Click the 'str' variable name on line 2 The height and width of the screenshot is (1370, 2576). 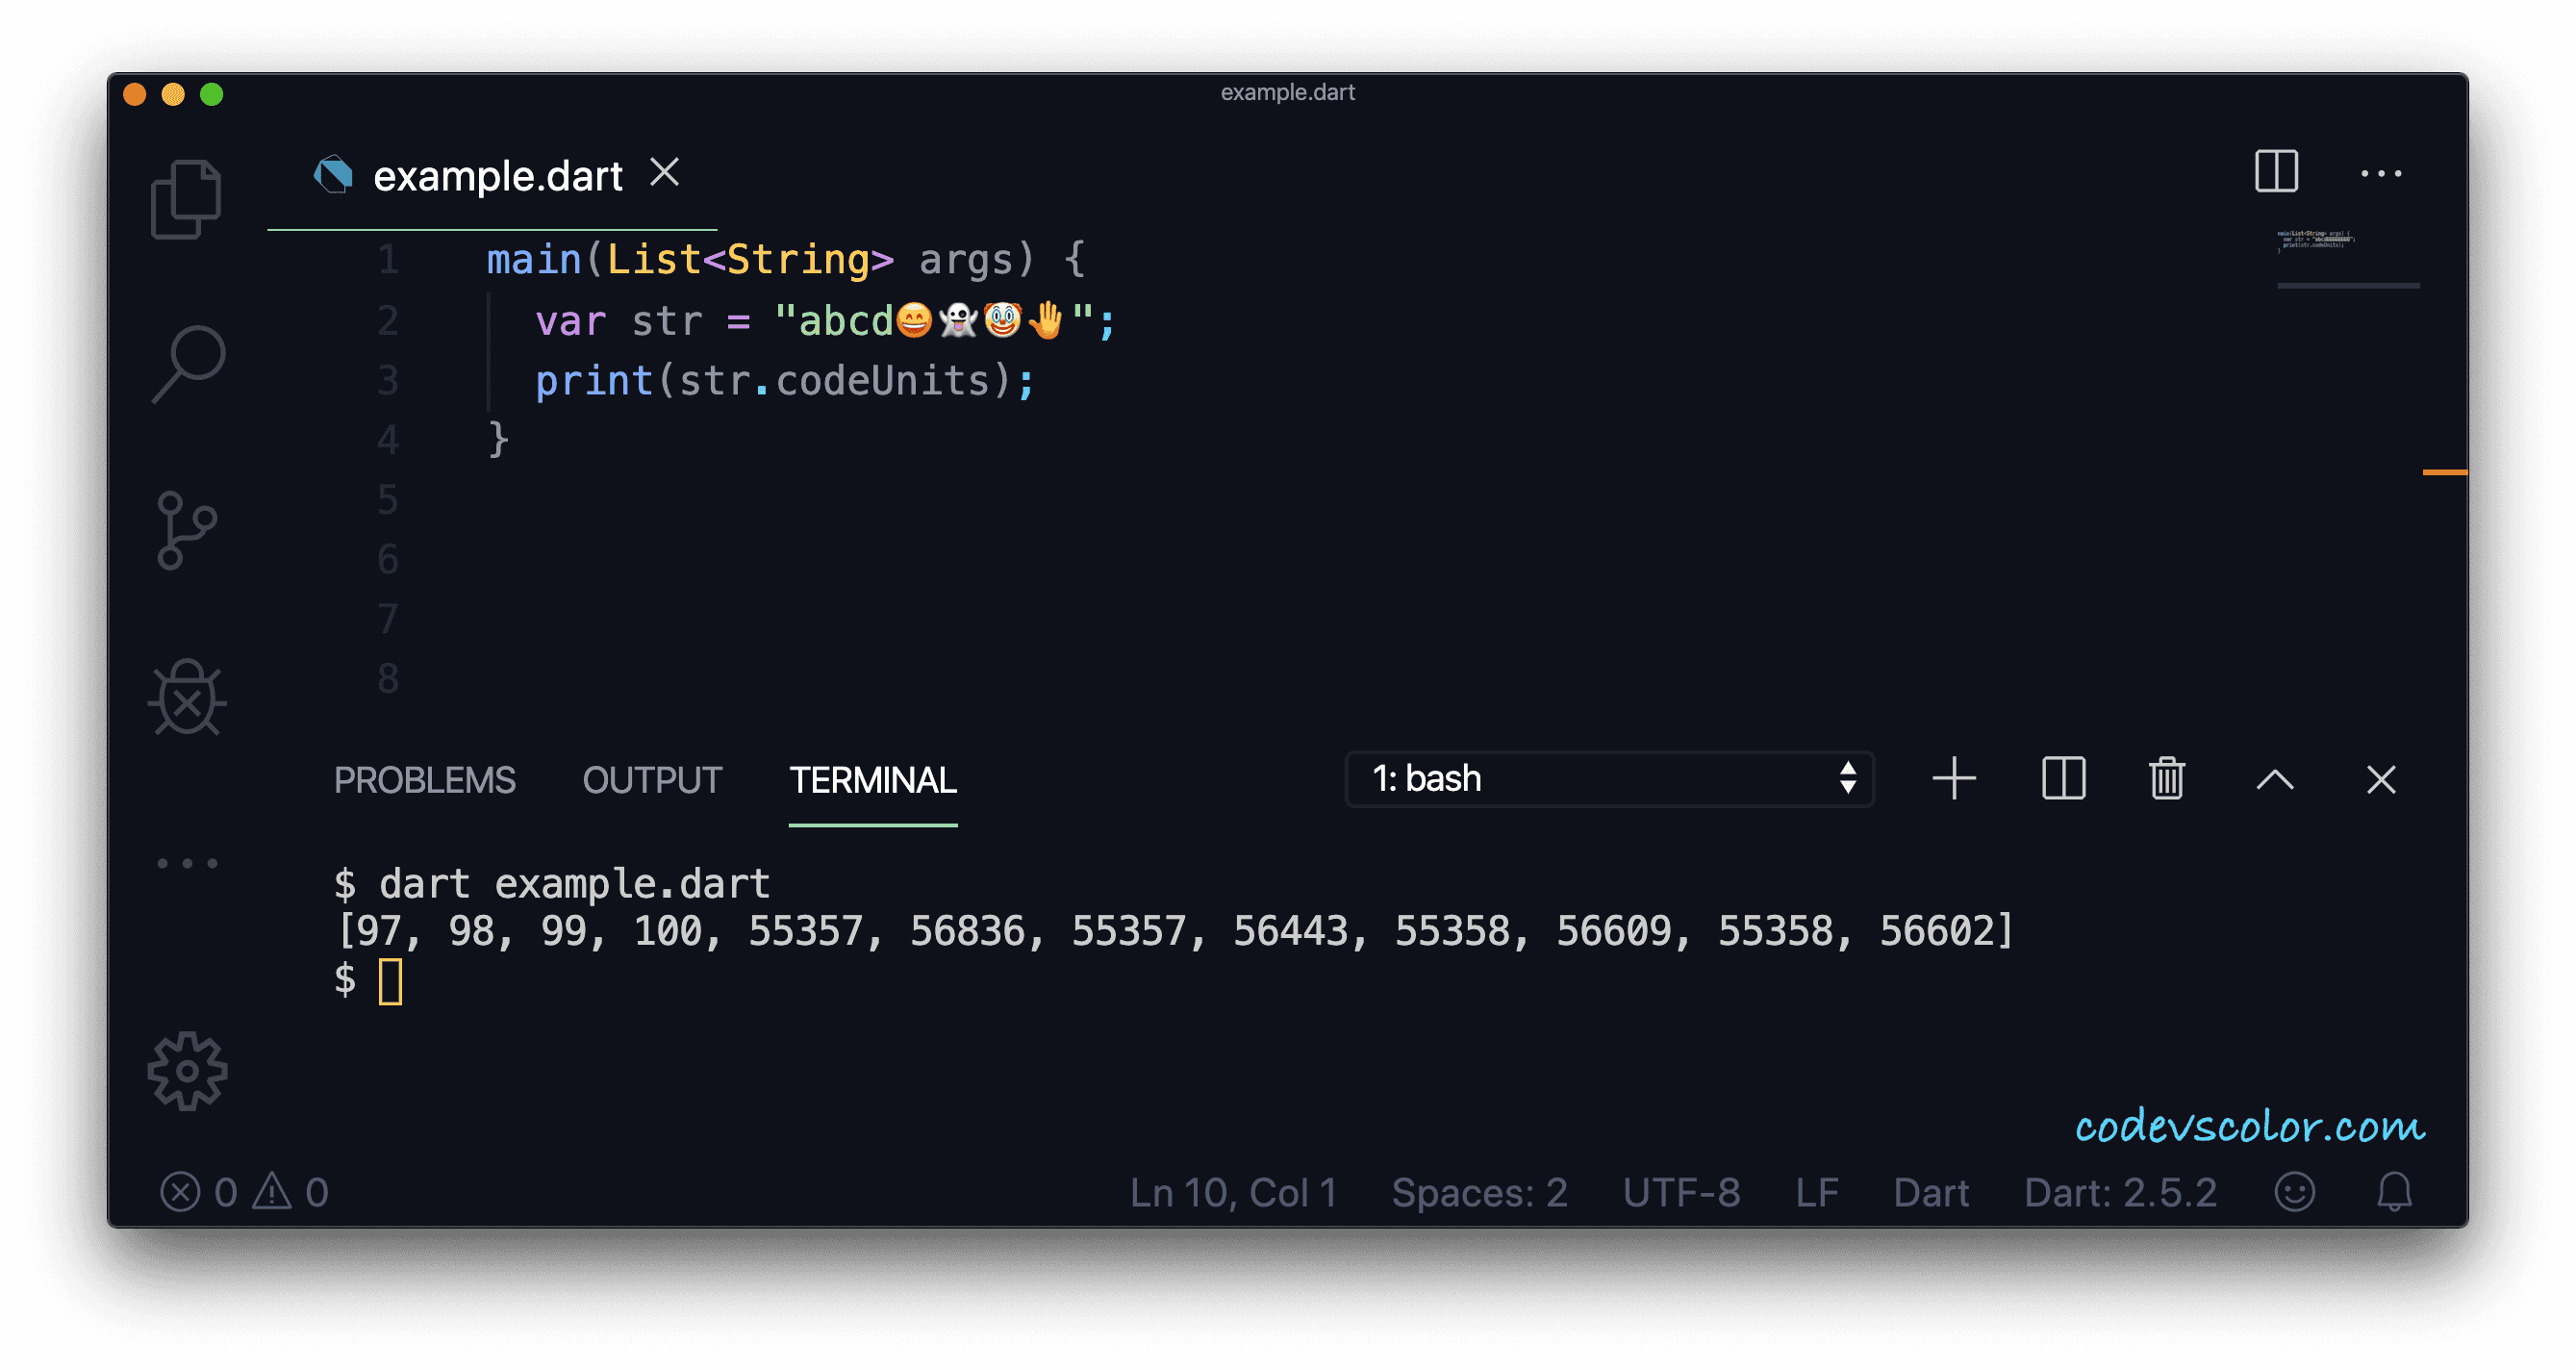click(x=666, y=321)
